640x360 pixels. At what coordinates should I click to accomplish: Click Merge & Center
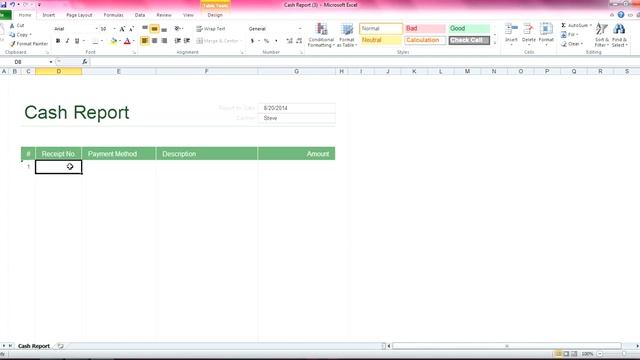click(218, 41)
